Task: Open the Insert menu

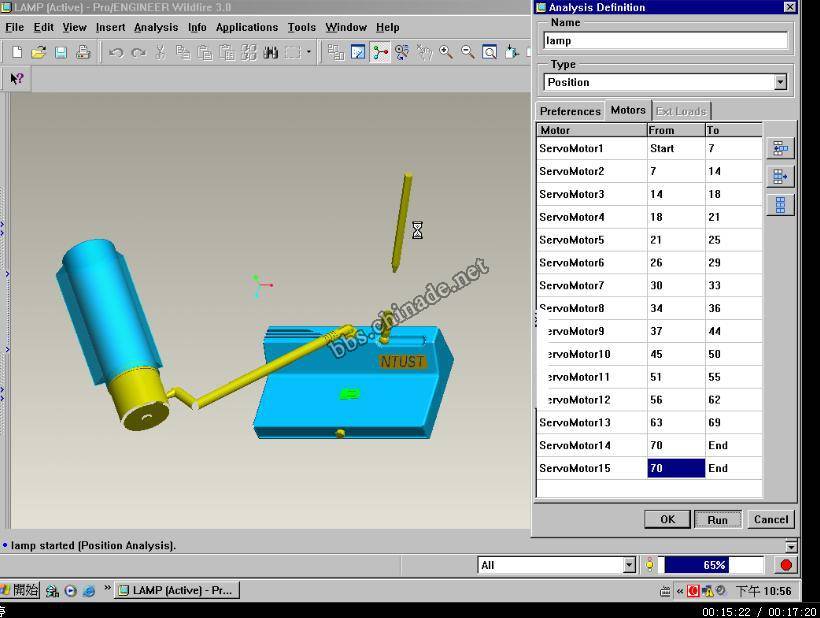Action: (x=110, y=27)
